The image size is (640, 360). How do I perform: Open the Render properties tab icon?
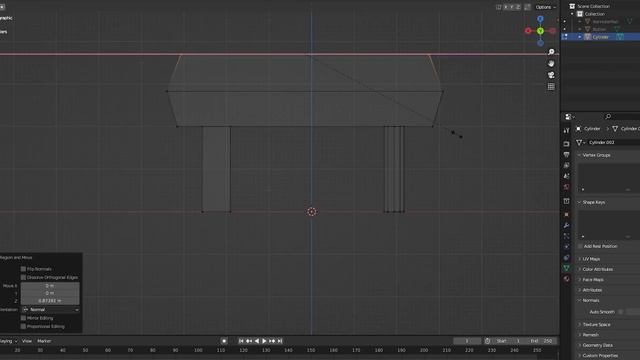coord(566,144)
